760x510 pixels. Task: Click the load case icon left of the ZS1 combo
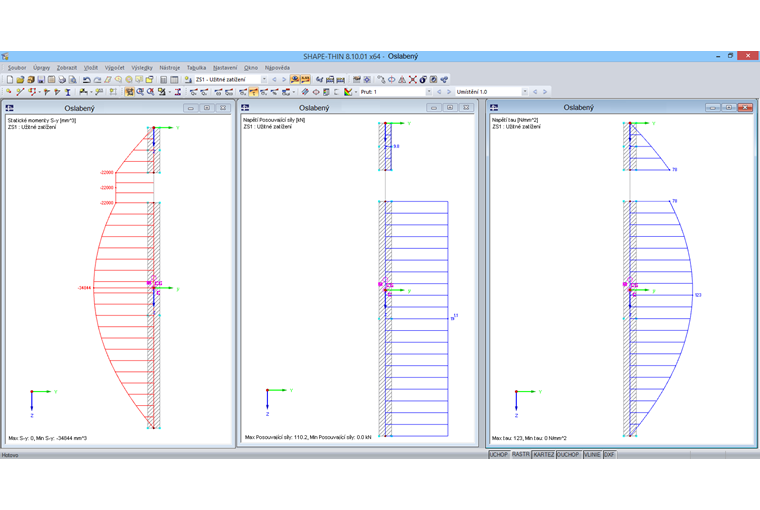[x=188, y=80]
